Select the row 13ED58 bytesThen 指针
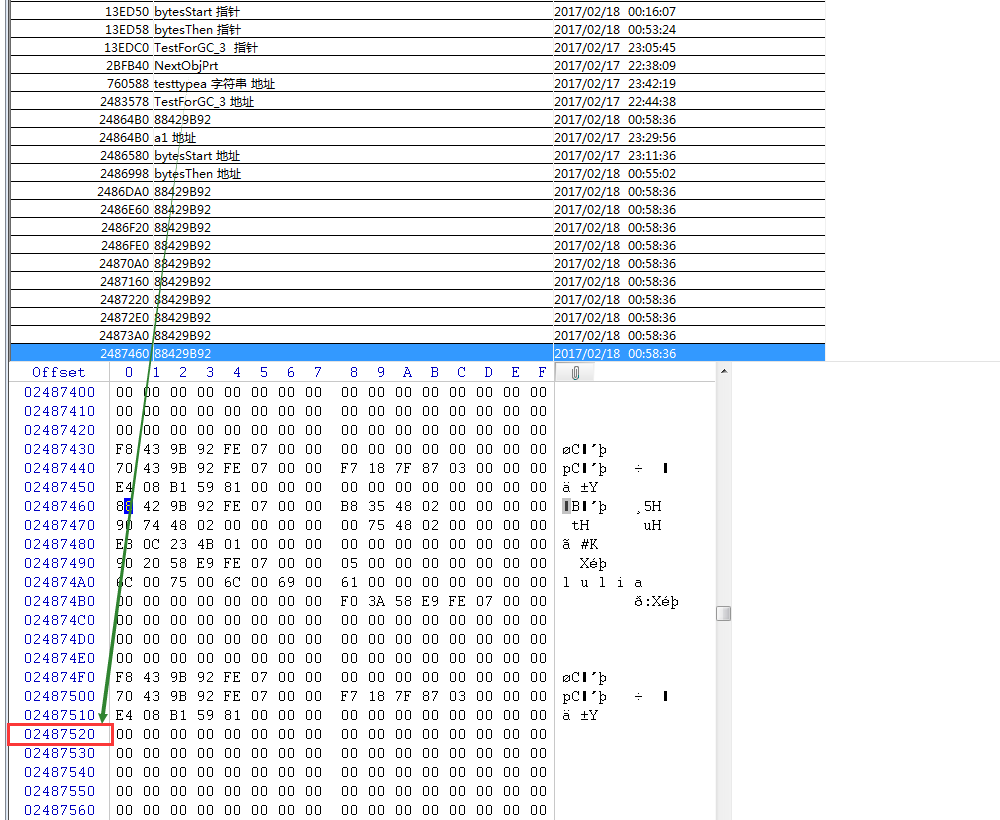 pyautogui.click(x=418, y=29)
